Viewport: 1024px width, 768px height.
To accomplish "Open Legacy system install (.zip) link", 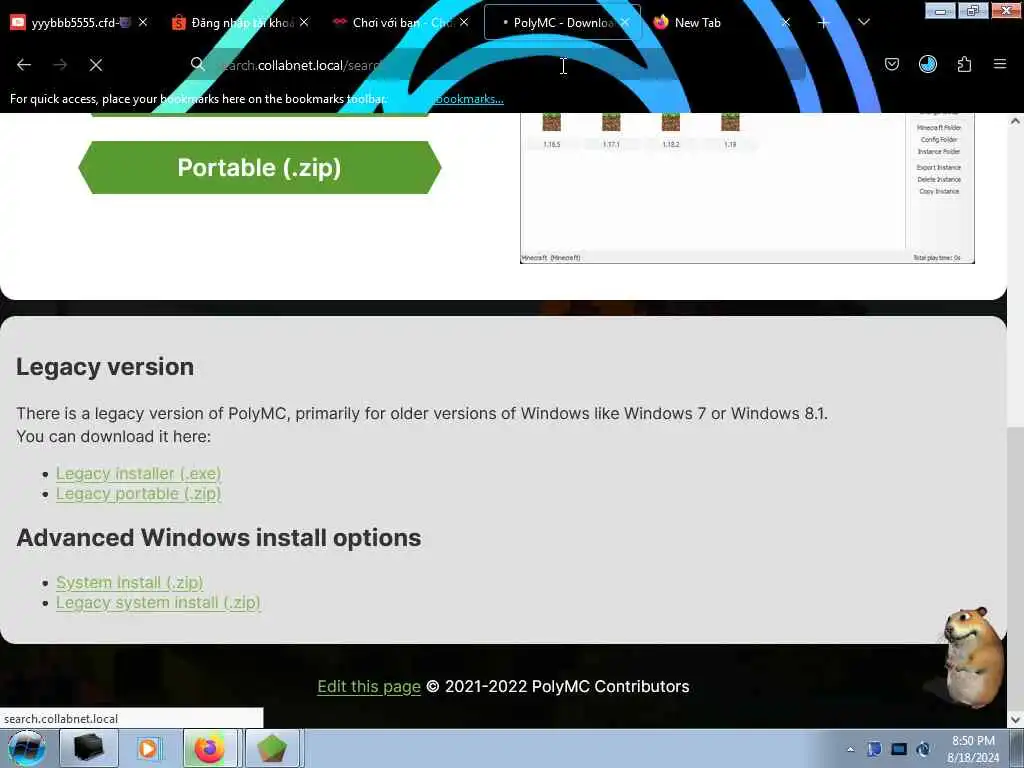I will [x=158, y=603].
